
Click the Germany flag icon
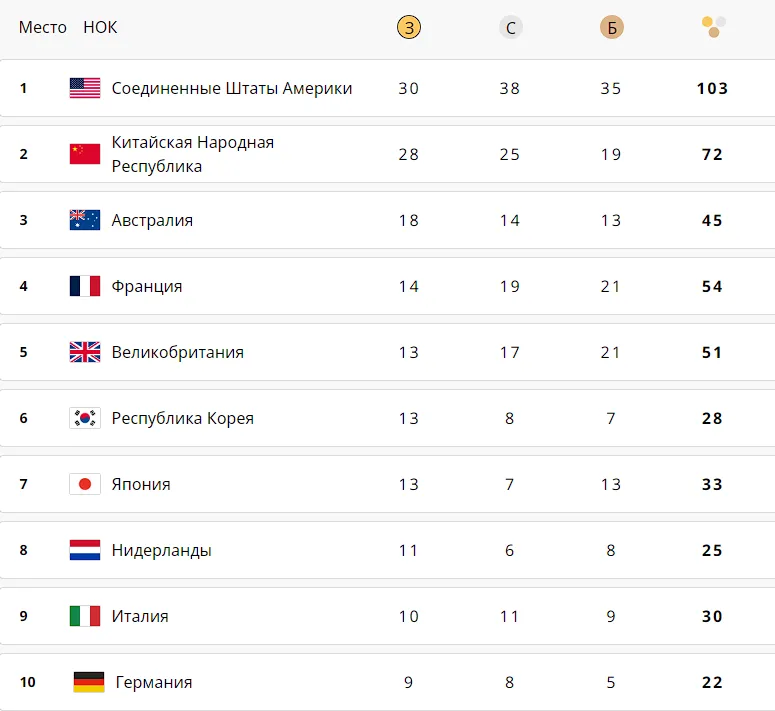(89, 682)
